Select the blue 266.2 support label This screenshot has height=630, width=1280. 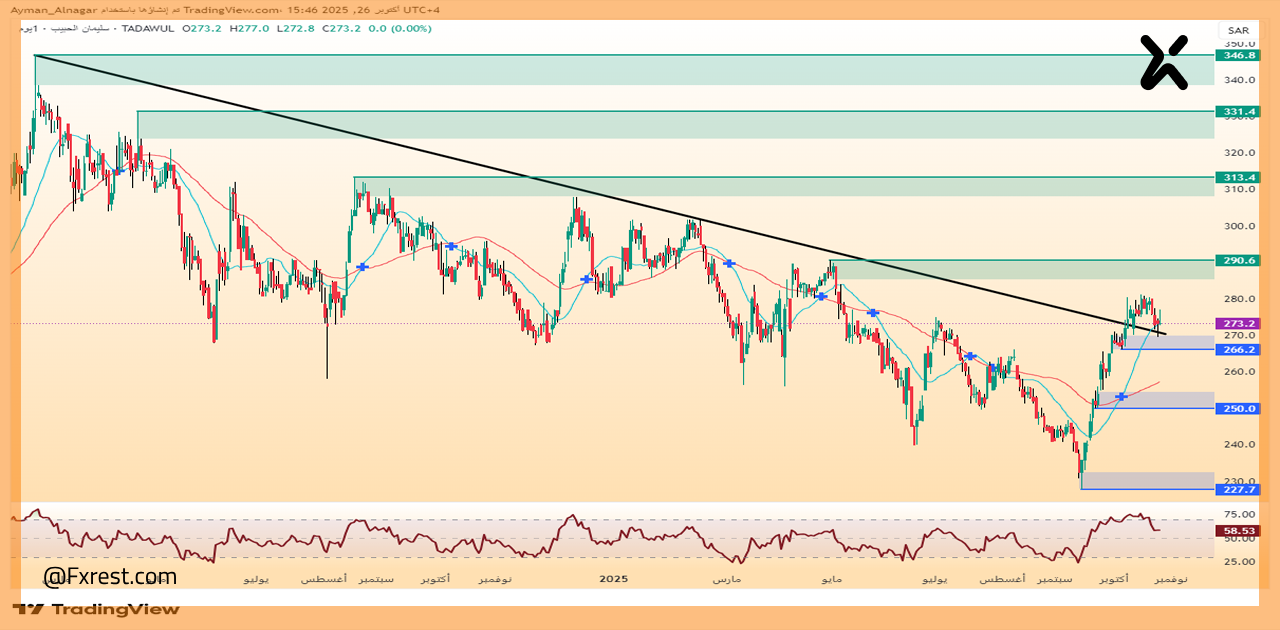click(1237, 350)
